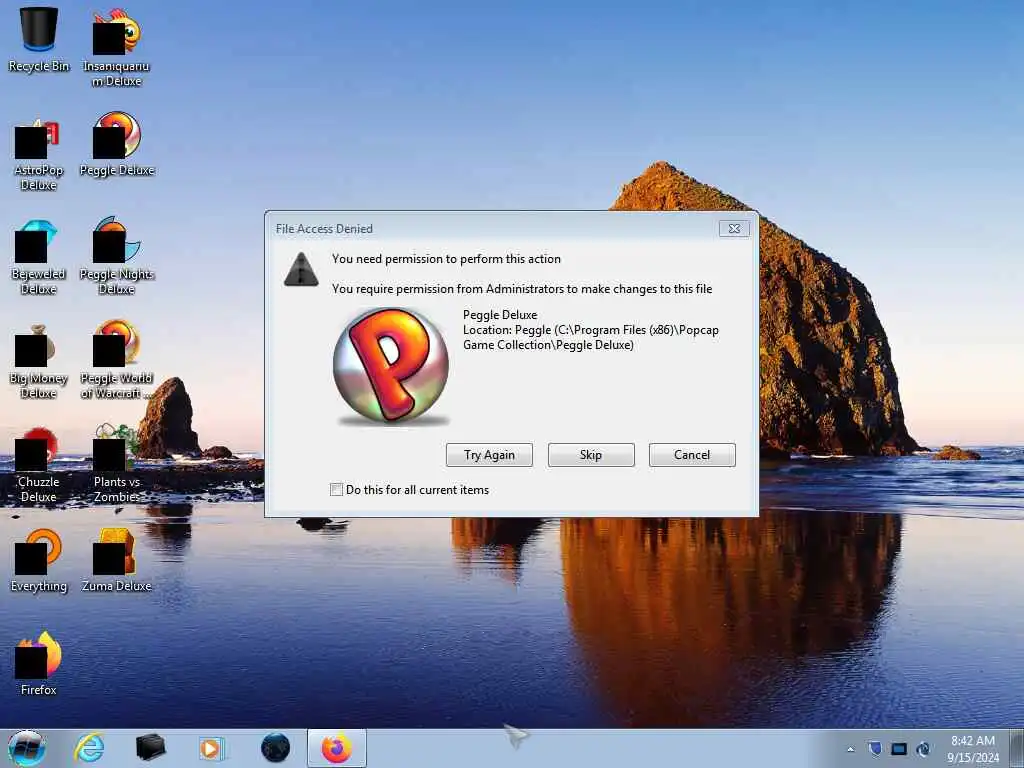Open the Recycle Bin desktop icon
The width and height of the screenshot is (1024, 768).
pos(39,39)
